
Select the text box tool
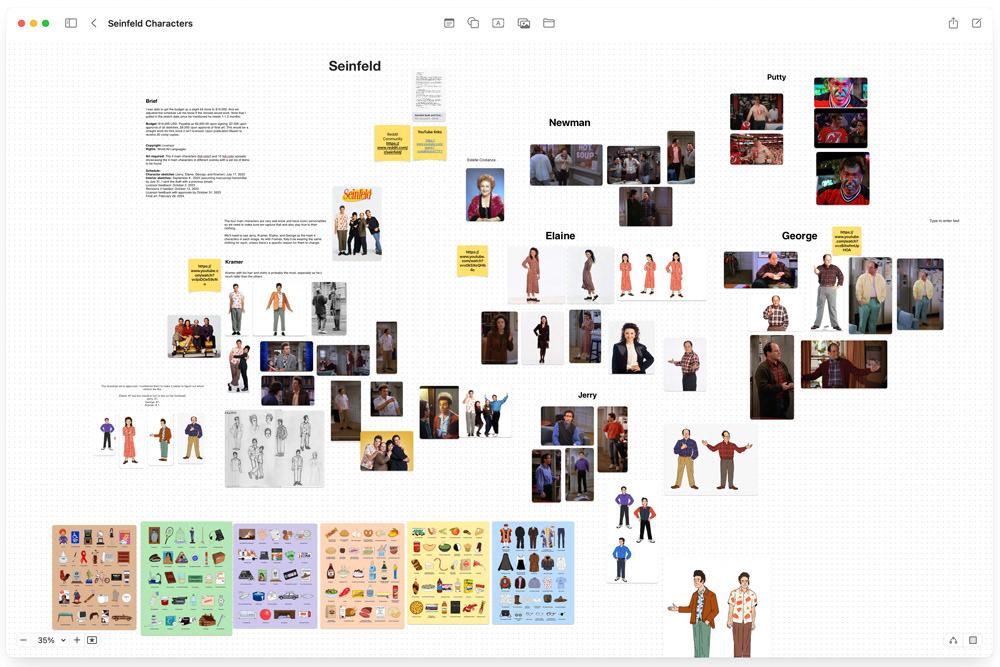coord(498,23)
